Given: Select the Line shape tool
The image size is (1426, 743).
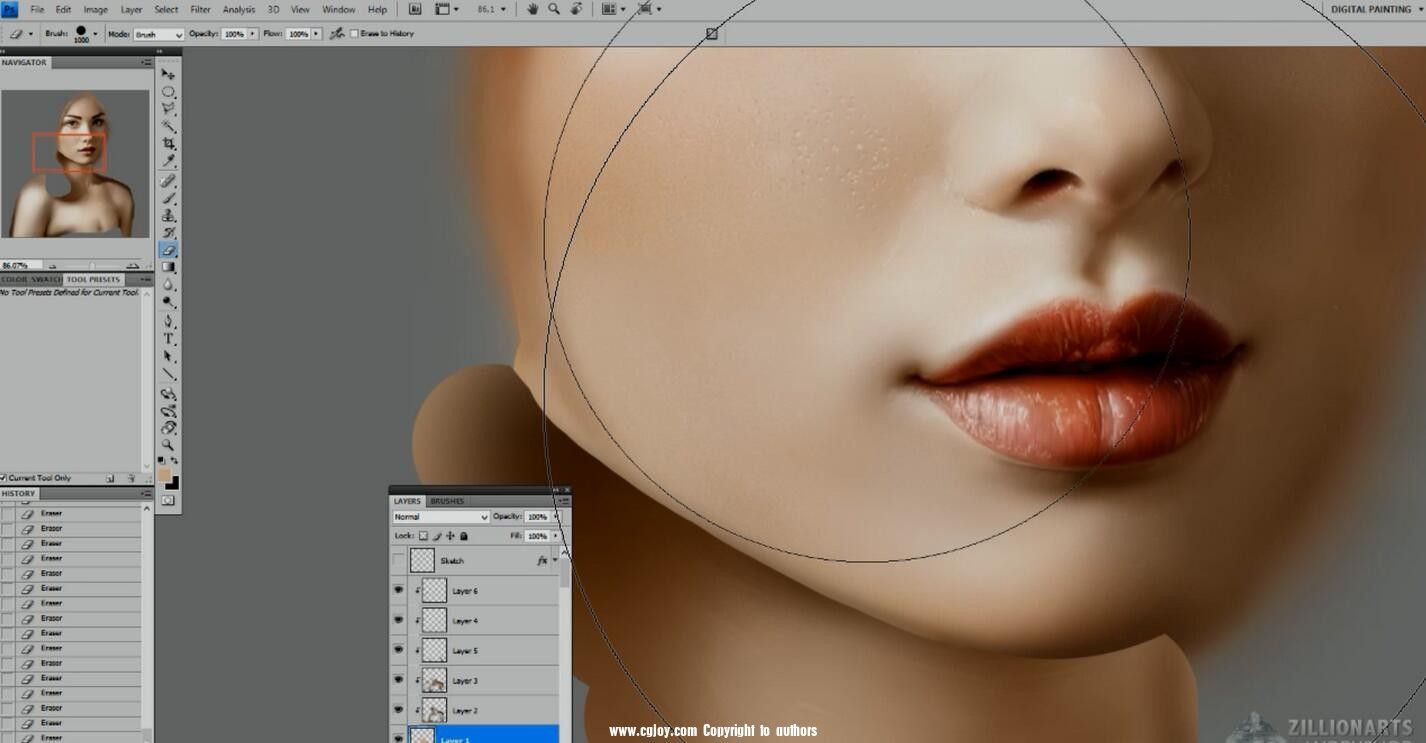Looking at the screenshot, I should coord(168,374).
